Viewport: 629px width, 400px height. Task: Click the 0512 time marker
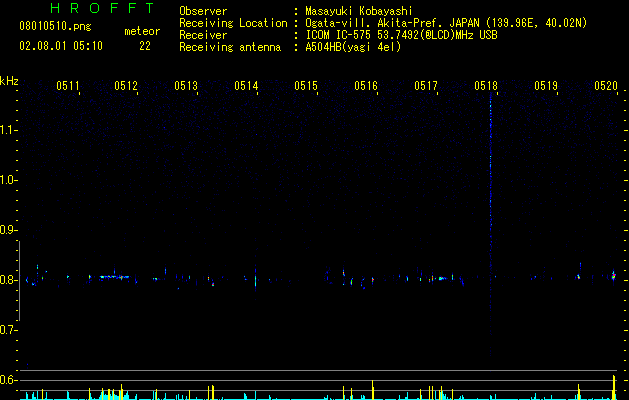coord(126,86)
